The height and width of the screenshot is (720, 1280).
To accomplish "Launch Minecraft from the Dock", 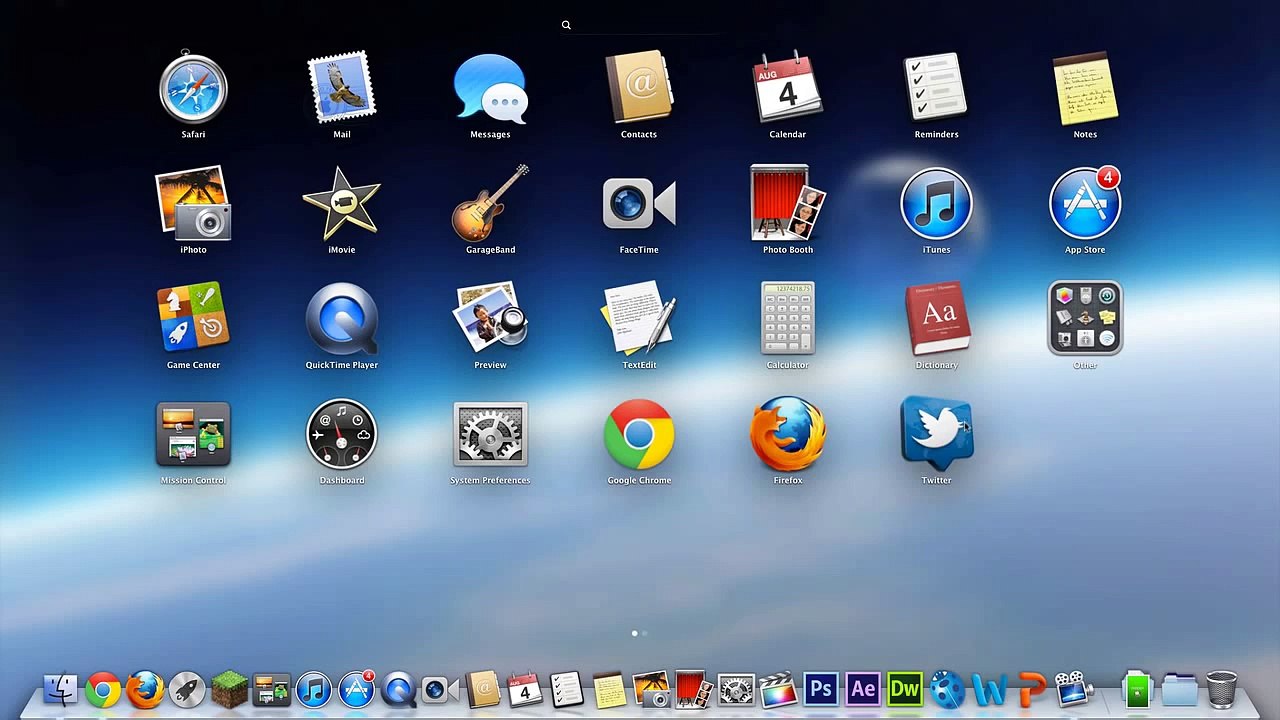I will click(229, 689).
